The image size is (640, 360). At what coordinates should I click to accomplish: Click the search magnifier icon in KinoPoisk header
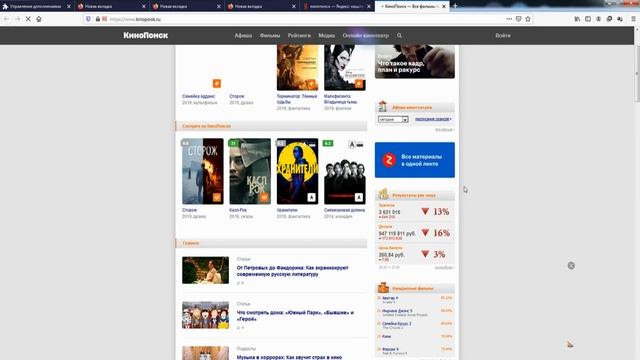click(399, 36)
